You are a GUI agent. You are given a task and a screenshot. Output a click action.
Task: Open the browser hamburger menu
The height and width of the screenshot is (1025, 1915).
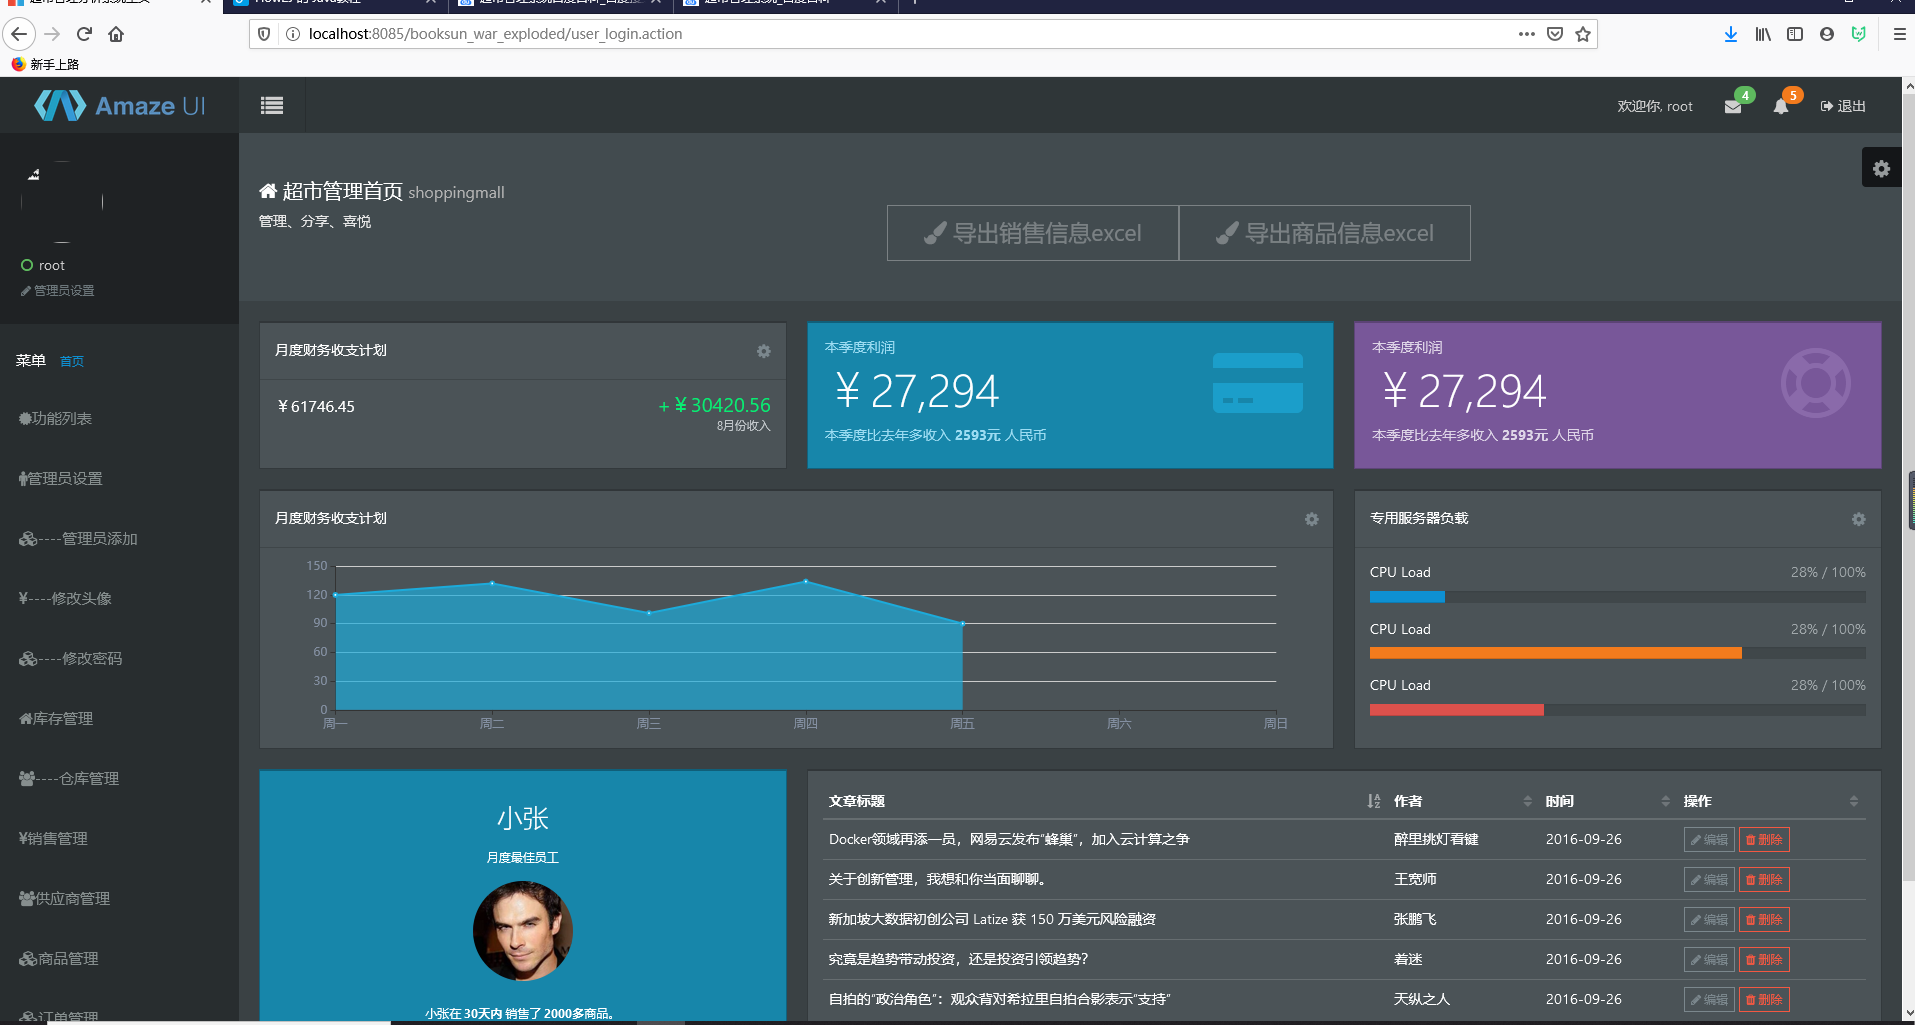click(x=1899, y=34)
